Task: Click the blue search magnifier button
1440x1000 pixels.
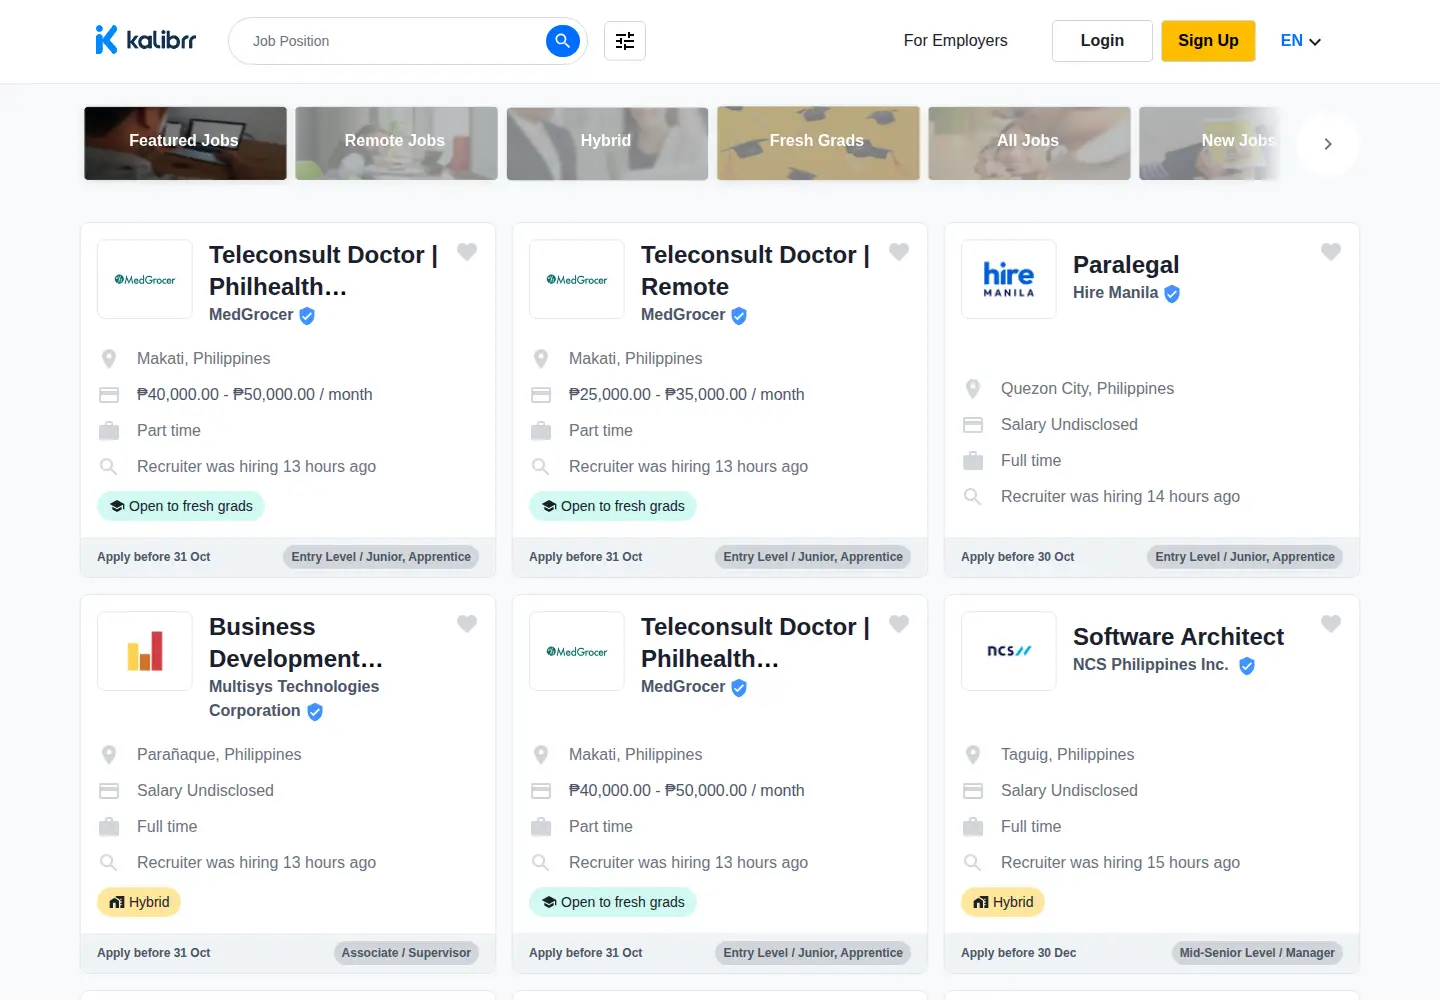Action: pos(563,41)
